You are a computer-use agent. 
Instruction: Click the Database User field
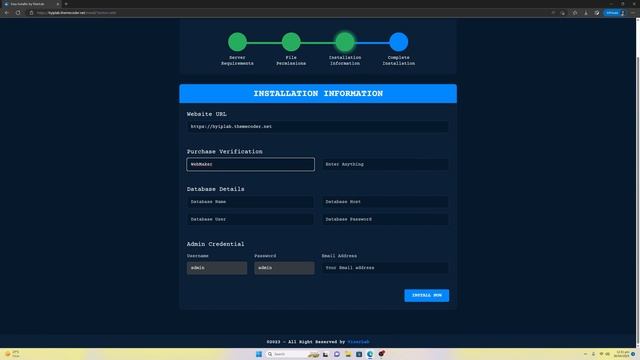pos(250,219)
